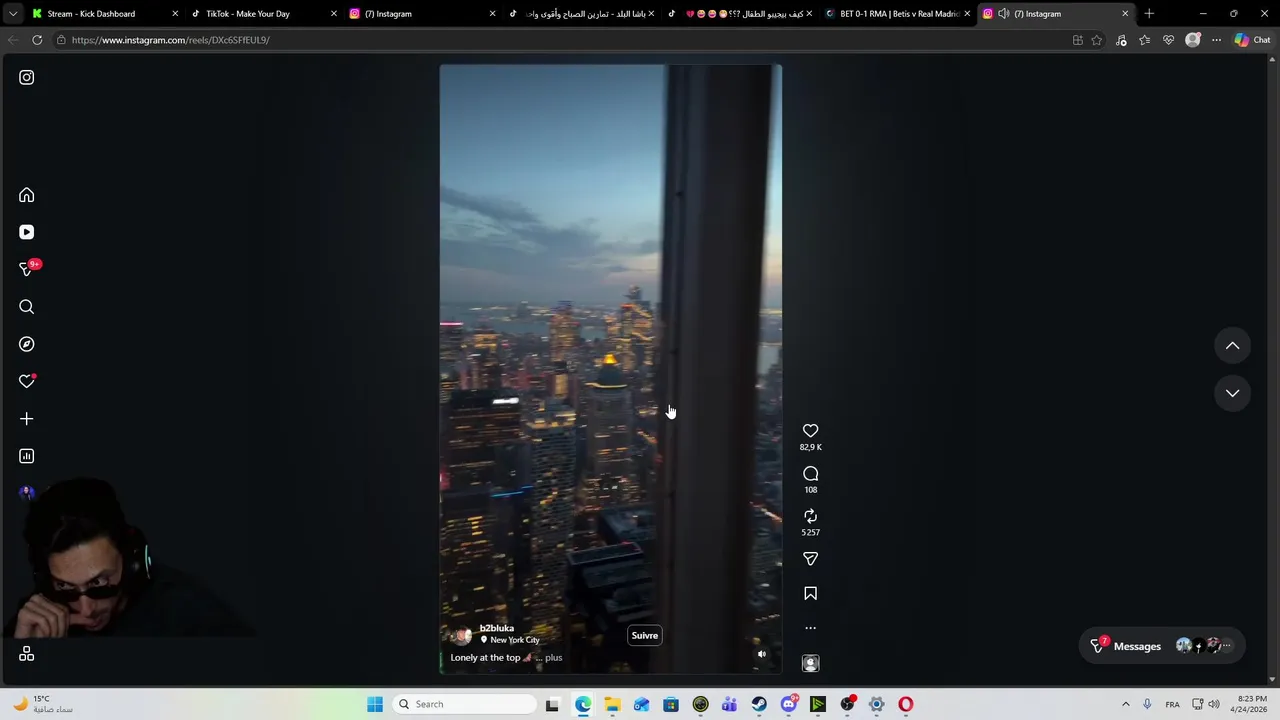
Task: Open the New York City location link
Action: coord(514,640)
